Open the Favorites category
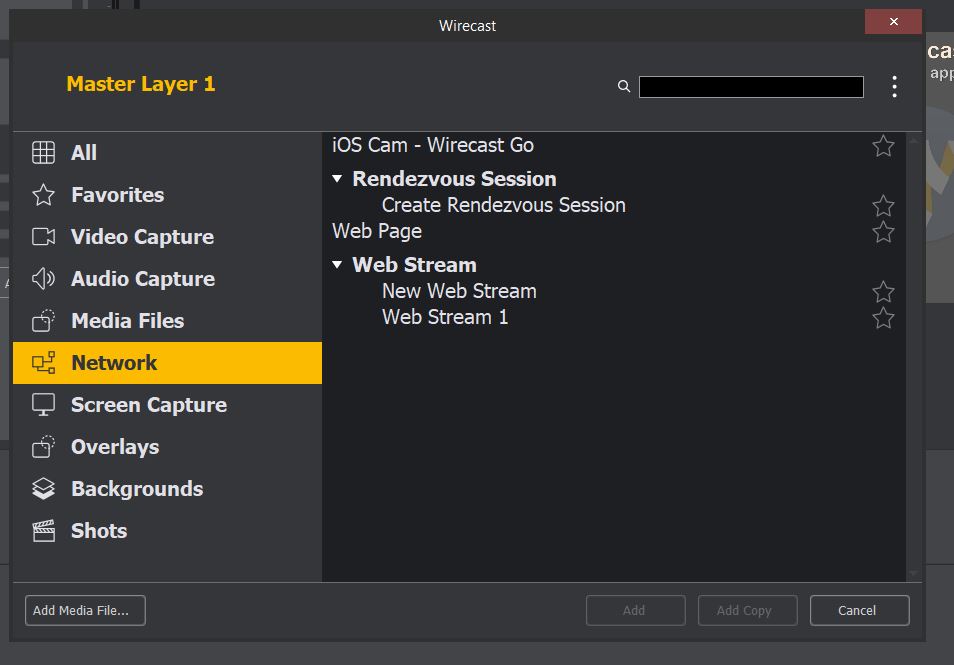The image size is (954, 665). [x=167, y=195]
